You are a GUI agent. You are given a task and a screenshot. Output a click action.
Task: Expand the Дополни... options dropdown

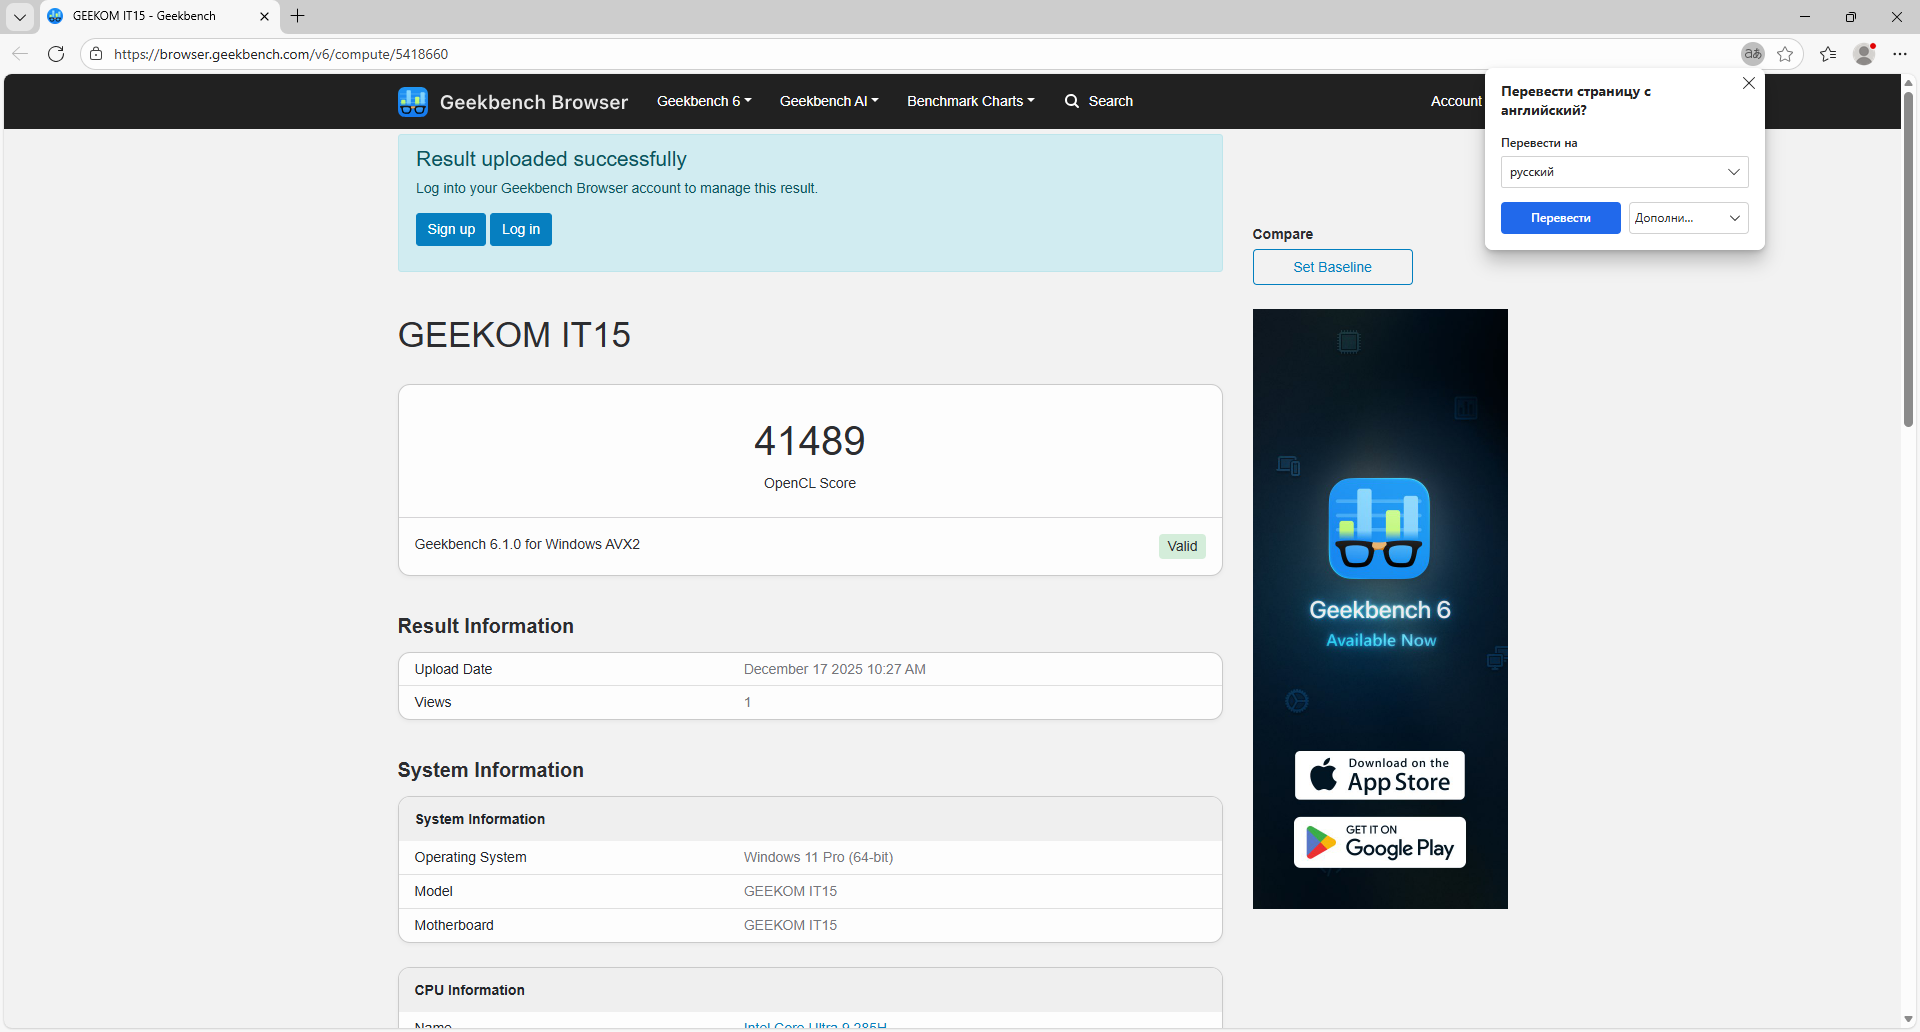coord(1688,218)
